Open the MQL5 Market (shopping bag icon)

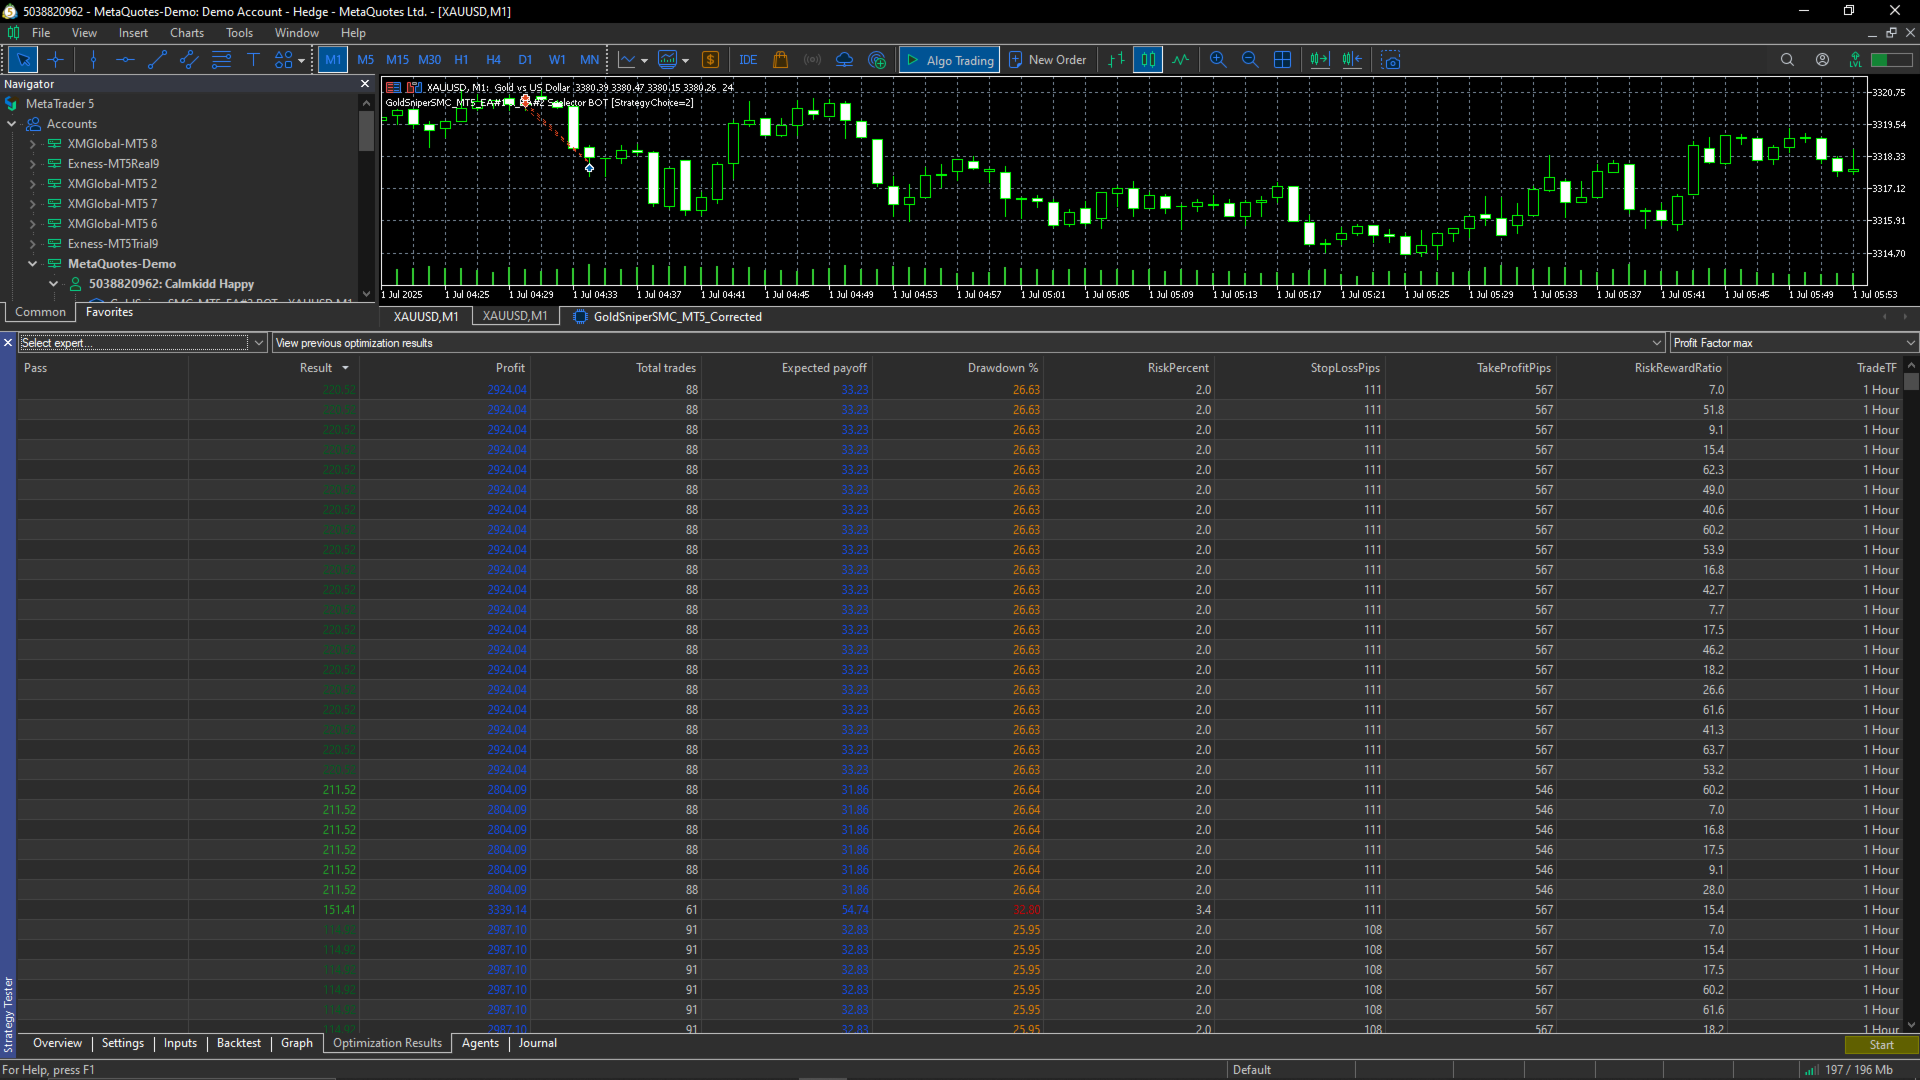781,60
